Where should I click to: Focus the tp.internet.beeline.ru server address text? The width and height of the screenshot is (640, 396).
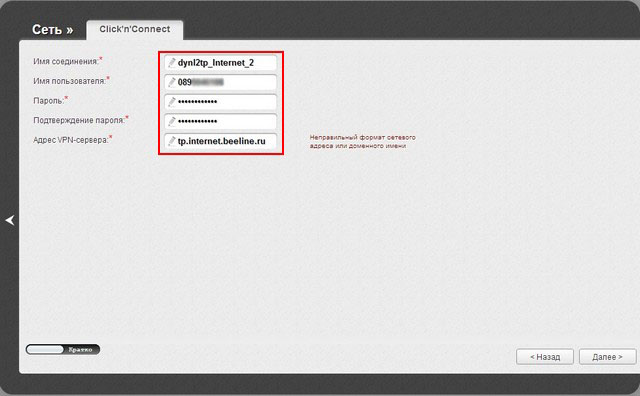222,141
